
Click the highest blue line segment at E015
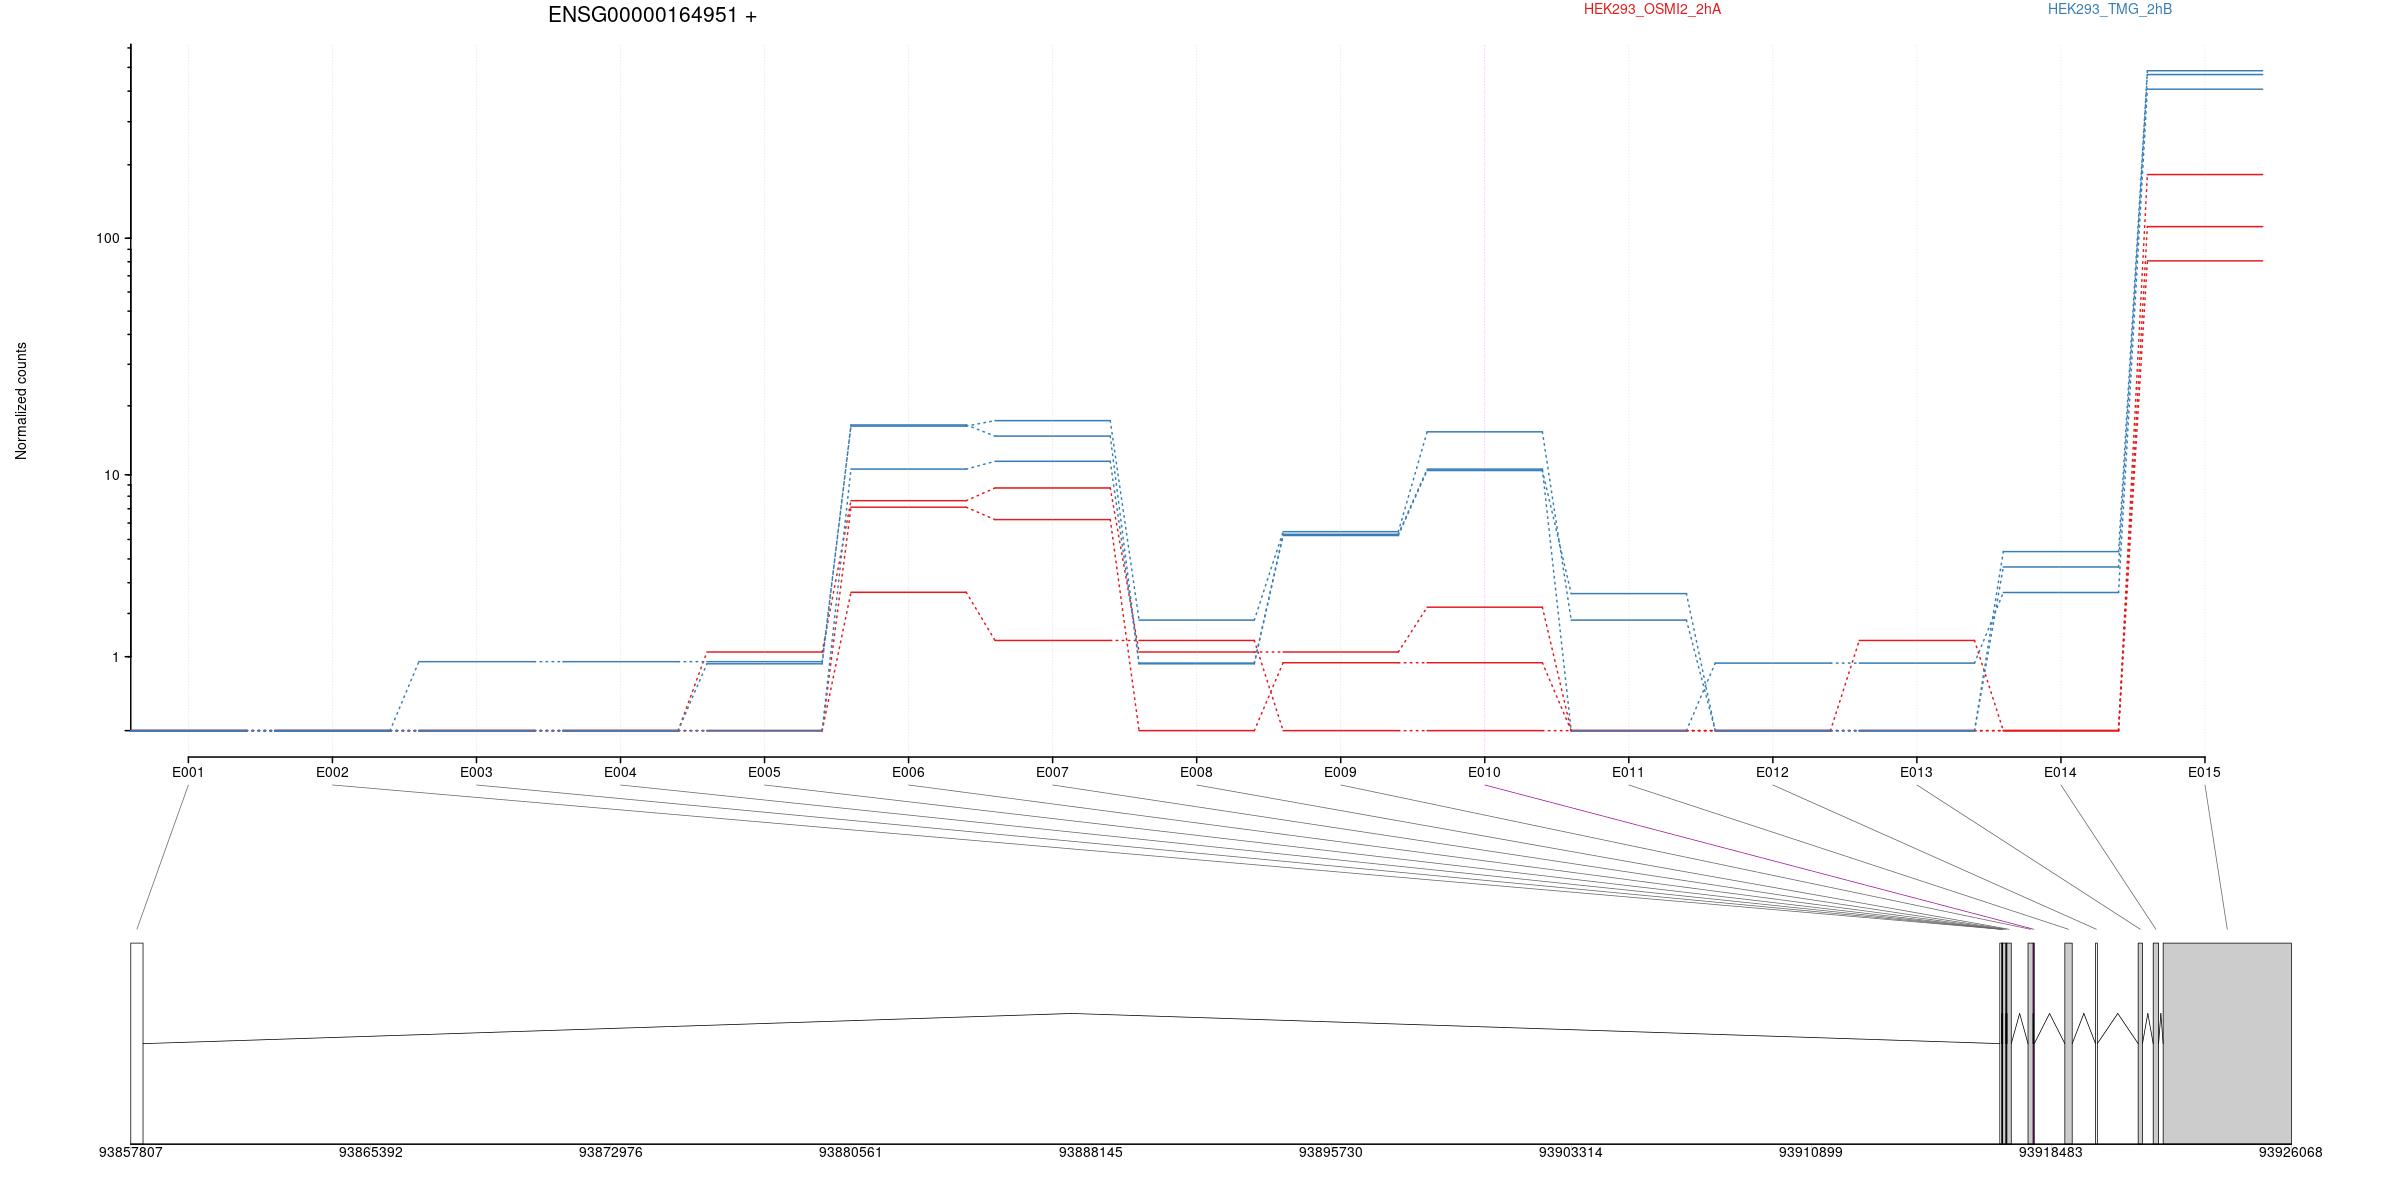tap(2205, 71)
